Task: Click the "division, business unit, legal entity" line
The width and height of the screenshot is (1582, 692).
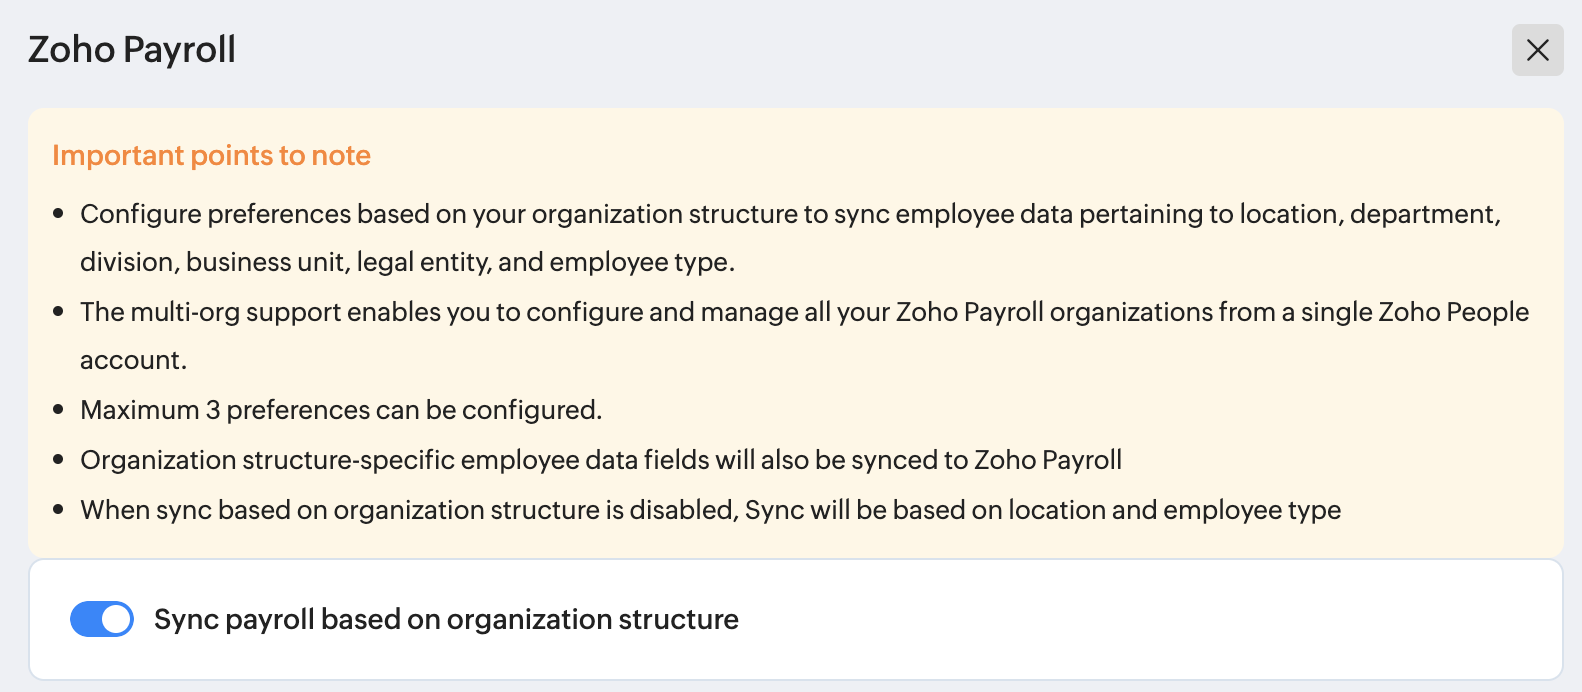Action: point(407,262)
